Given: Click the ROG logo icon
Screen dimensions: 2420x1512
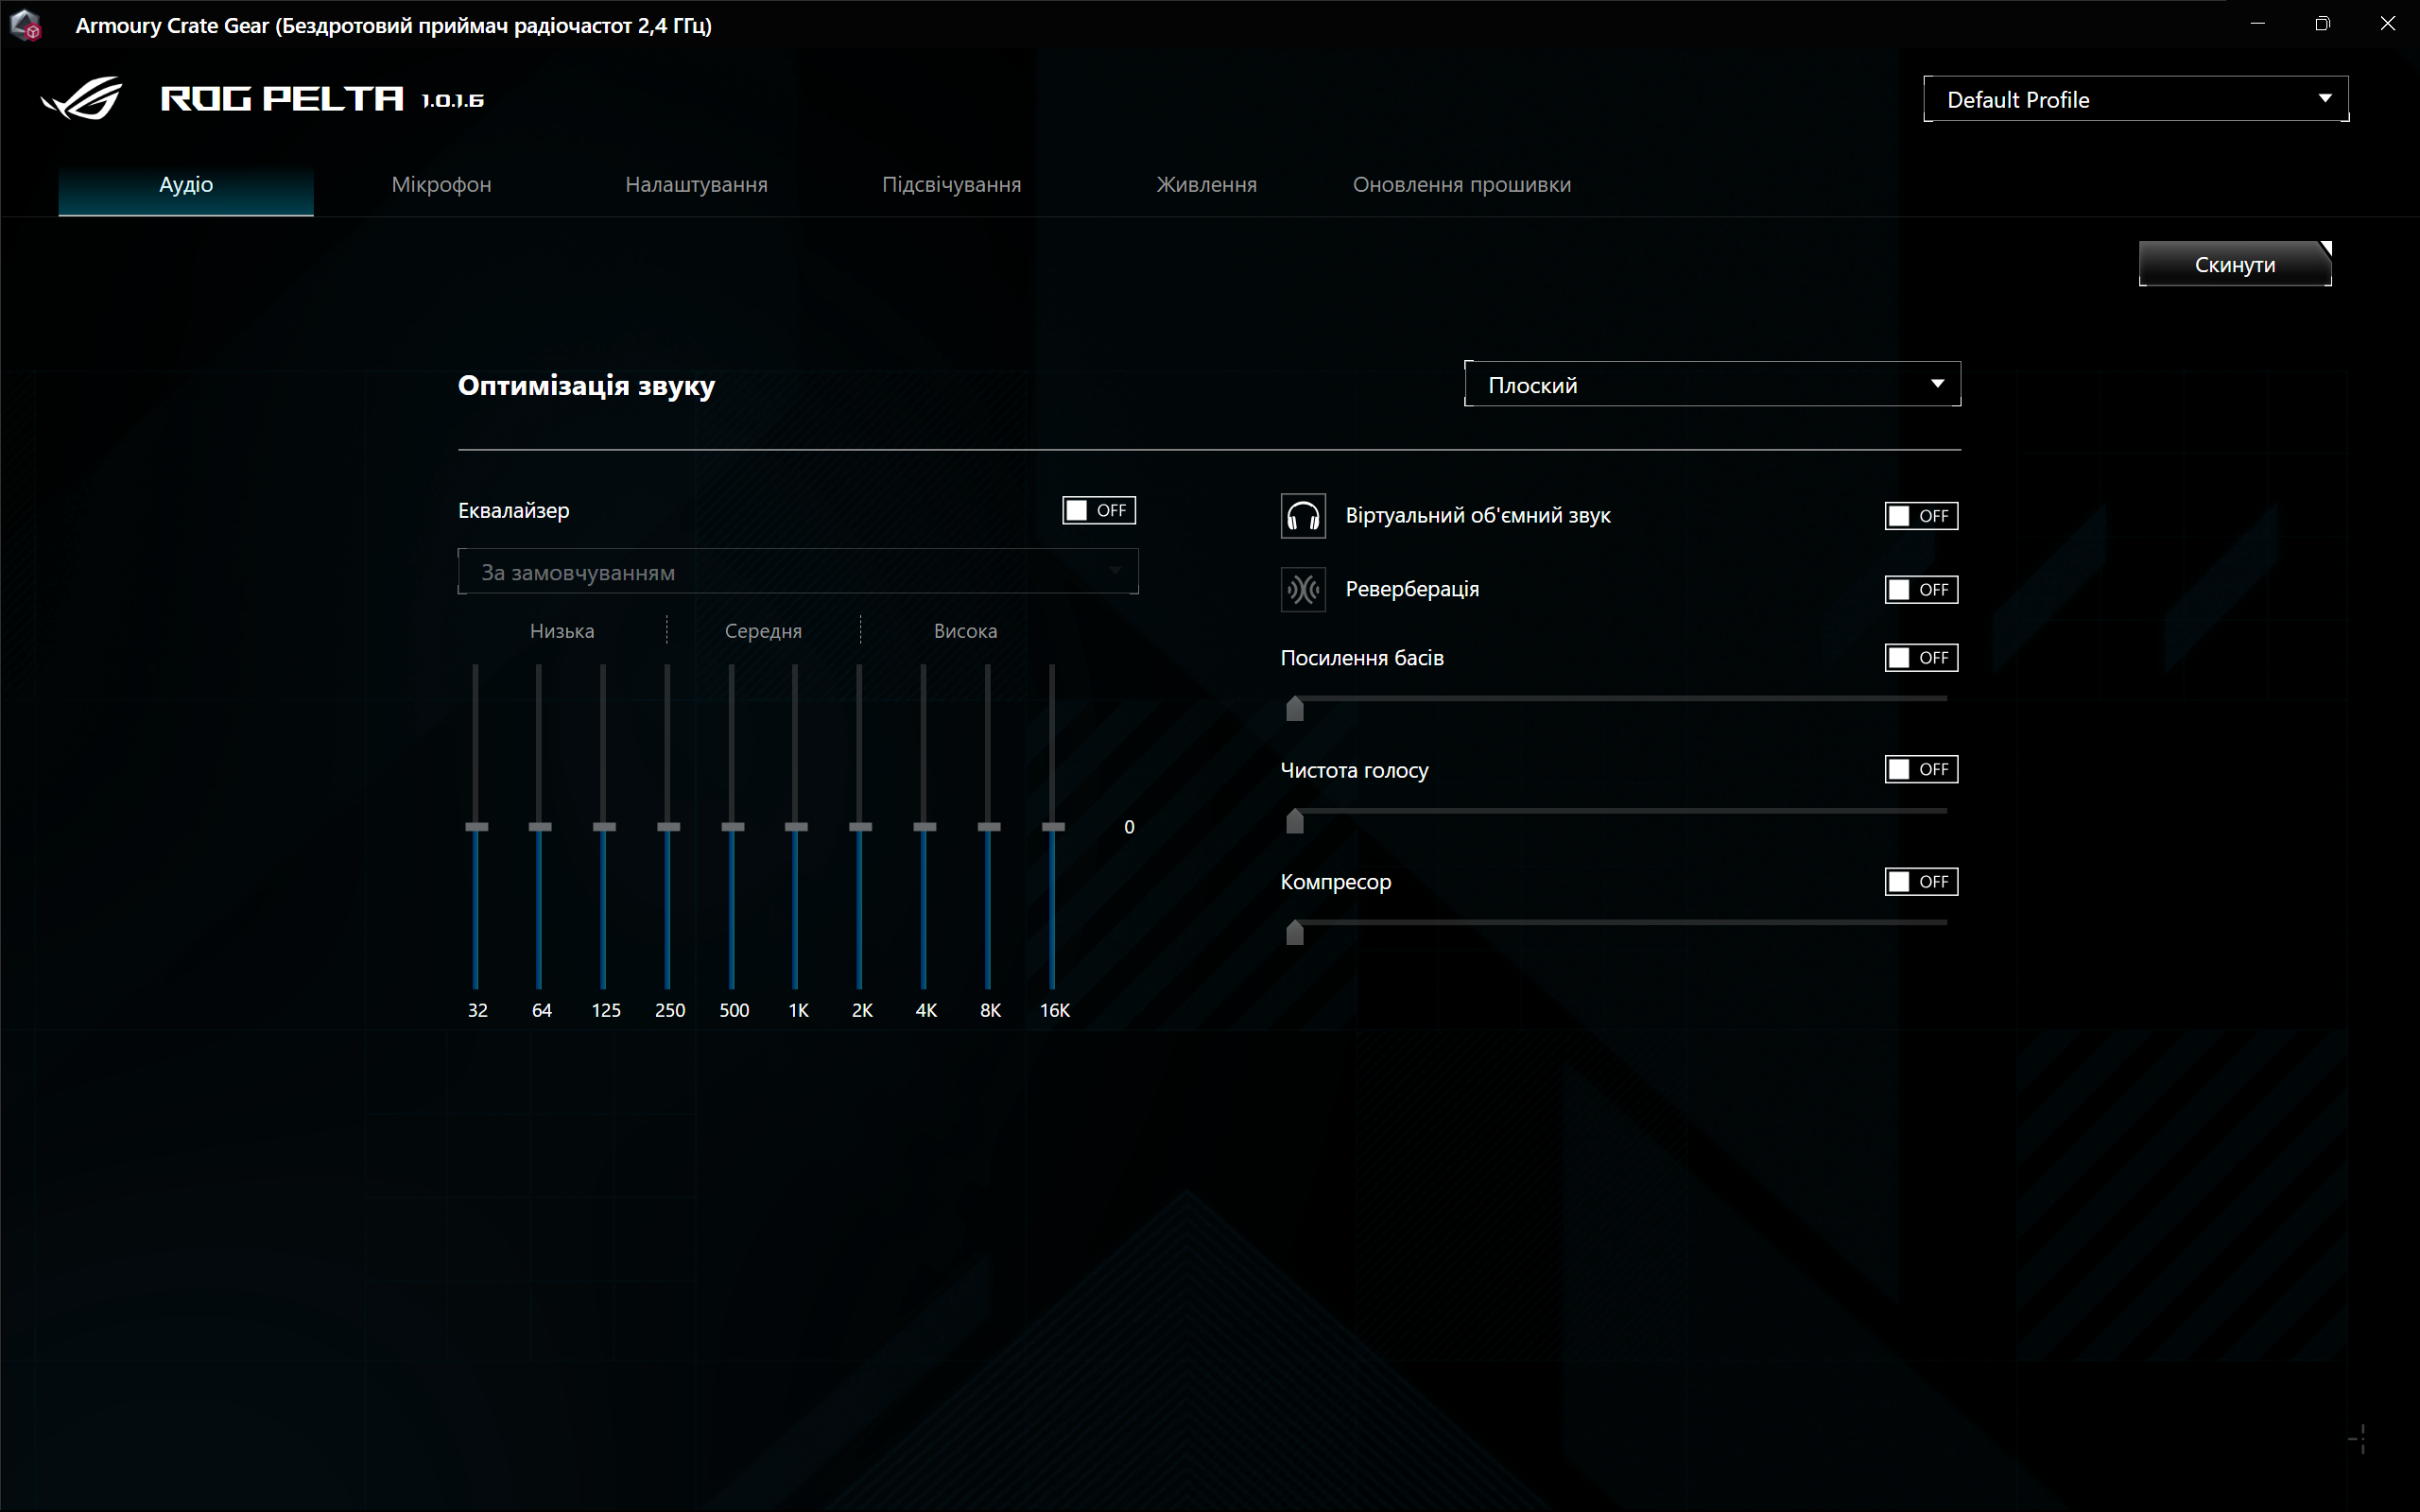Looking at the screenshot, I should point(82,98).
